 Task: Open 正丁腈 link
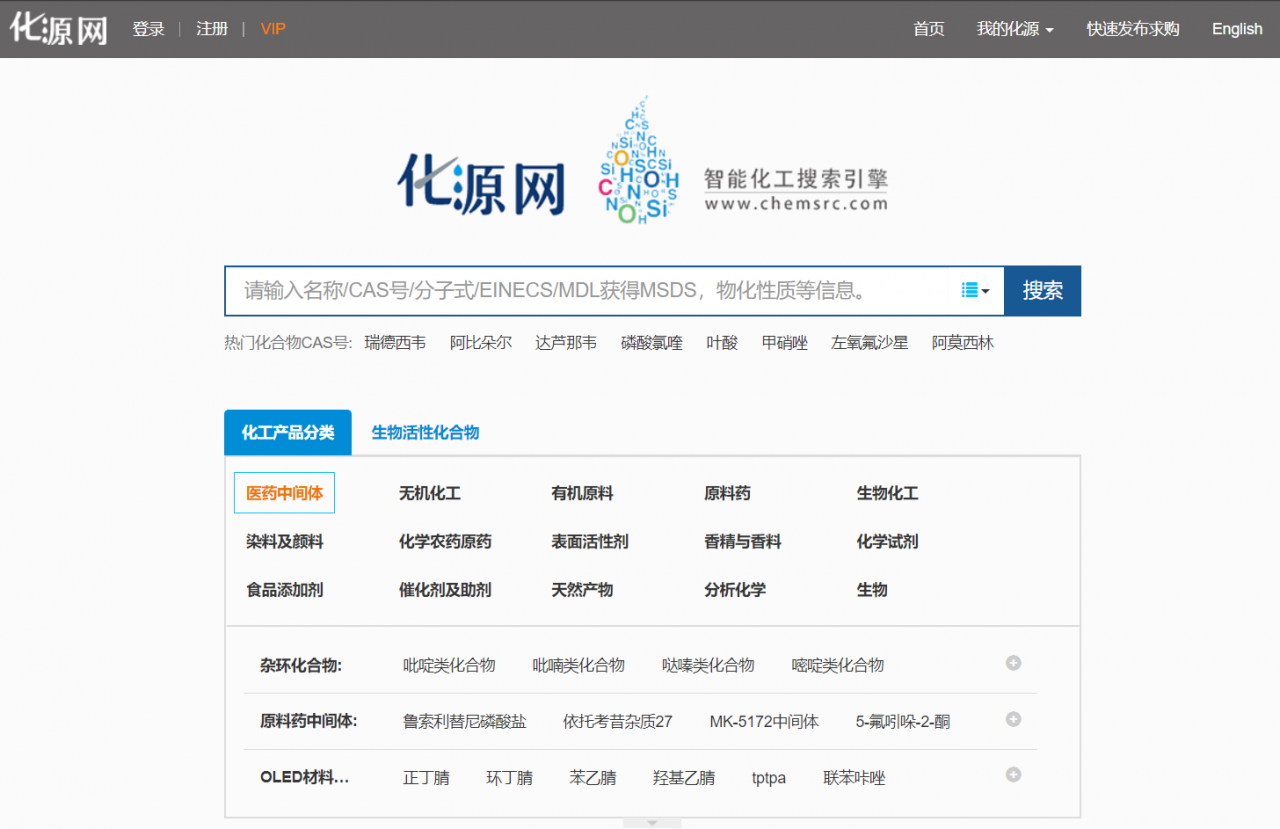[426, 778]
